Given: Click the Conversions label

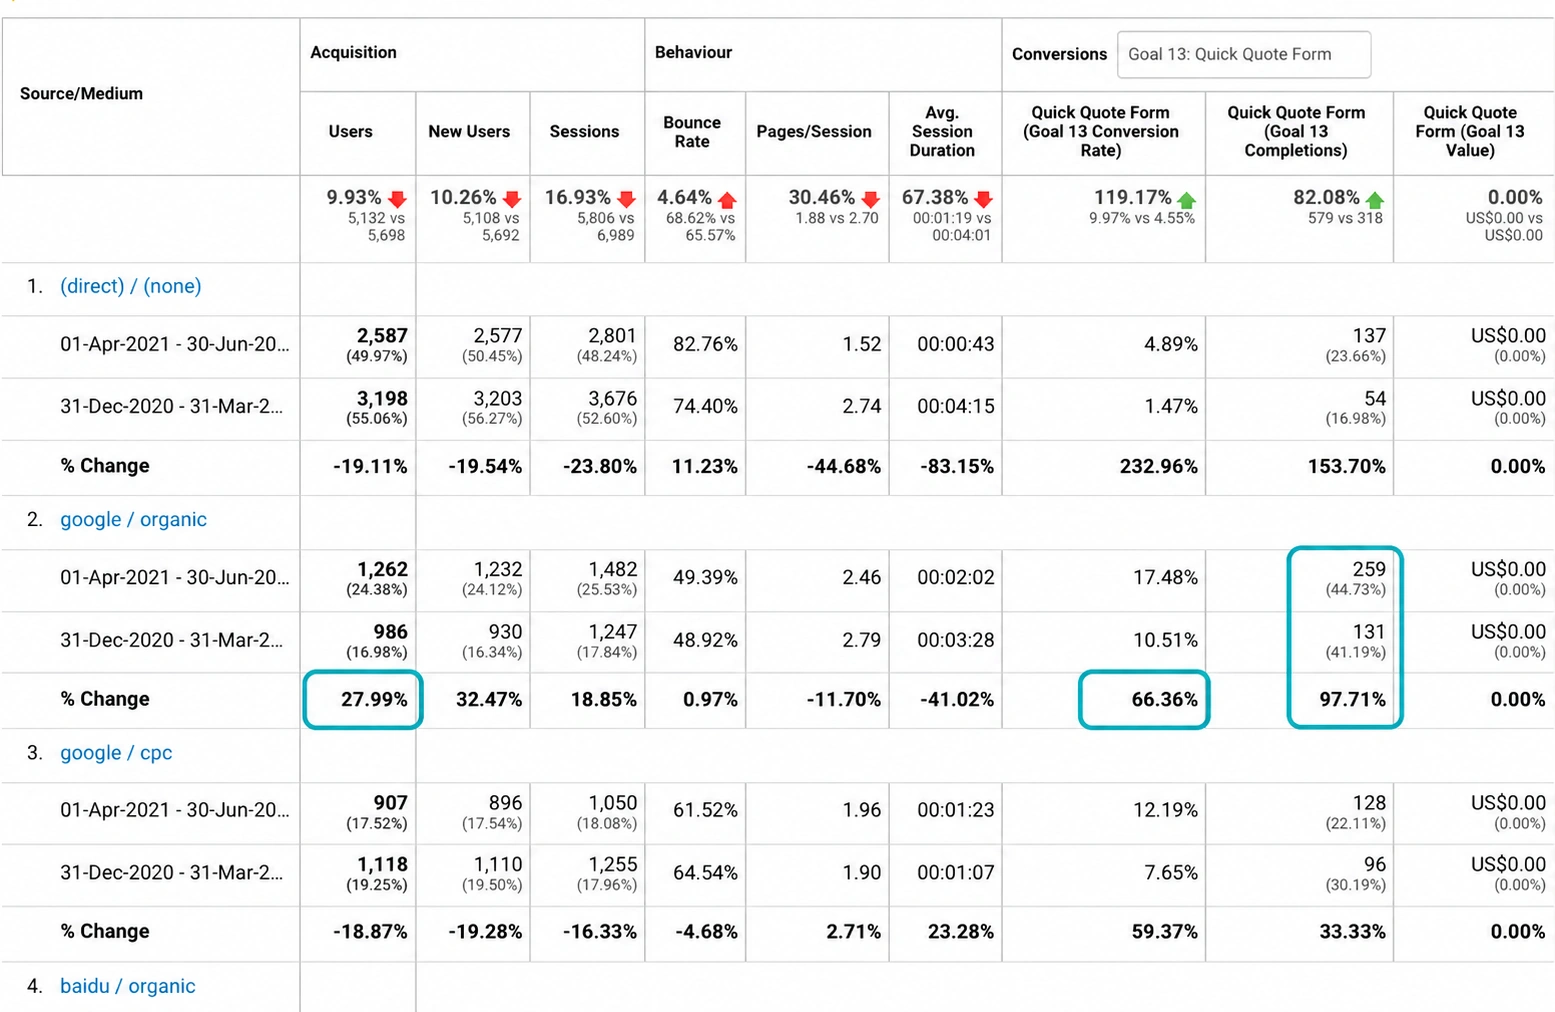Looking at the screenshot, I should coord(1059,54).
